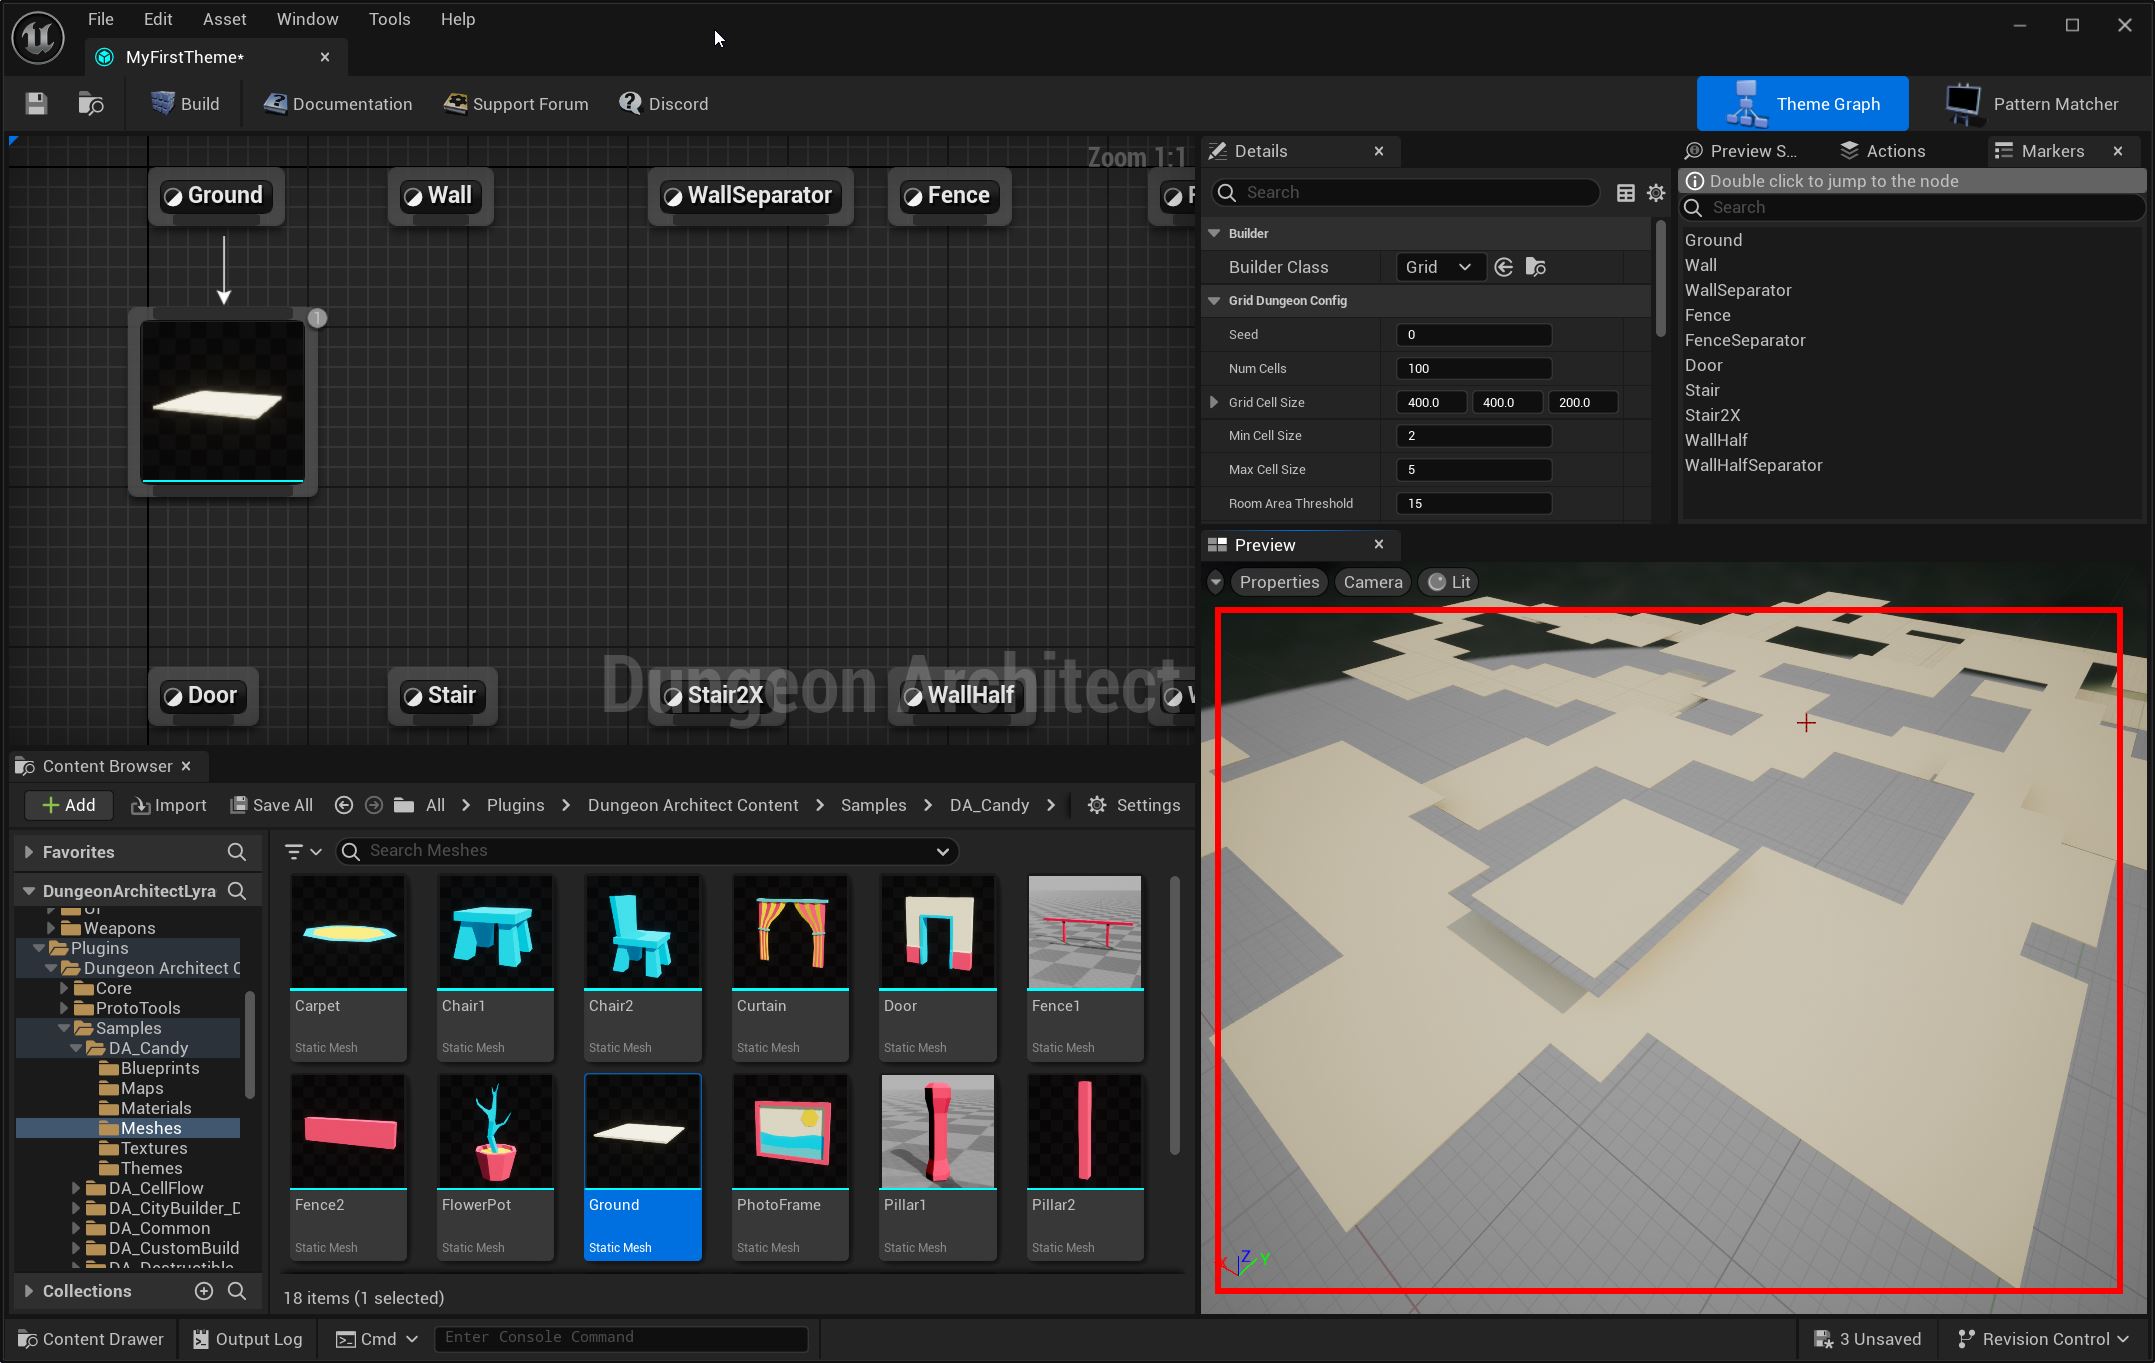Screen dimensions: 2155x1363
Task: Click browse to Builder Class icon
Action: 1536,267
